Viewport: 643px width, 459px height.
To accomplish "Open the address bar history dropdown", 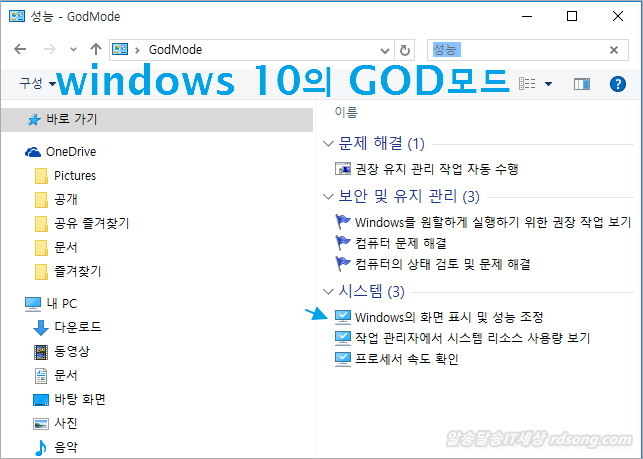I will [384, 49].
